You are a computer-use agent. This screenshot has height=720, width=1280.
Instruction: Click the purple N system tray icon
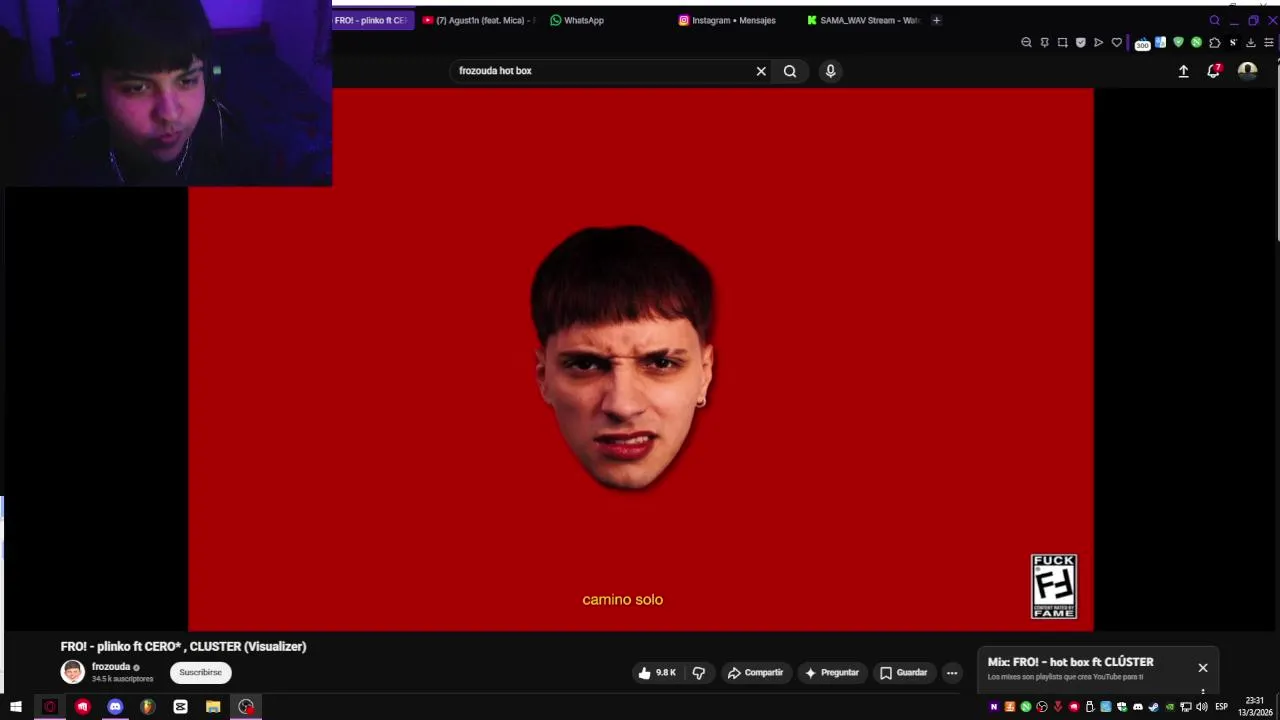pos(994,707)
